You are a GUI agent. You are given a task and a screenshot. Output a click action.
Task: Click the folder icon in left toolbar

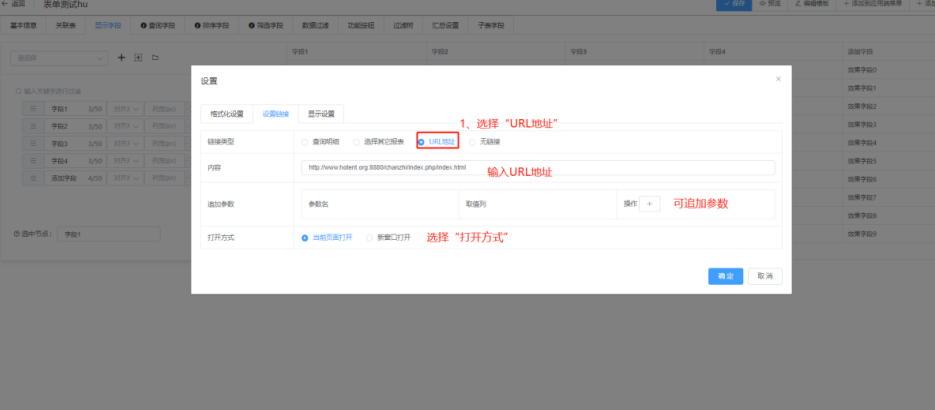(155, 58)
